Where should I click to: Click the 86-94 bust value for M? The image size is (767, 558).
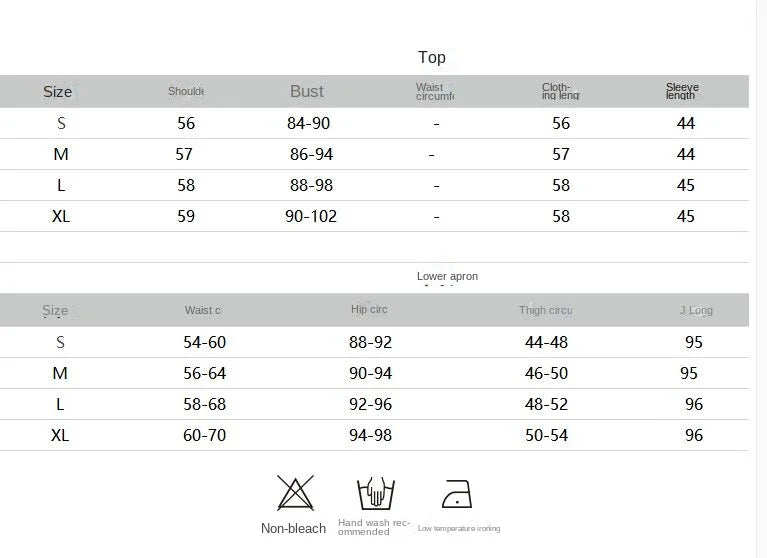pyautogui.click(x=311, y=155)
